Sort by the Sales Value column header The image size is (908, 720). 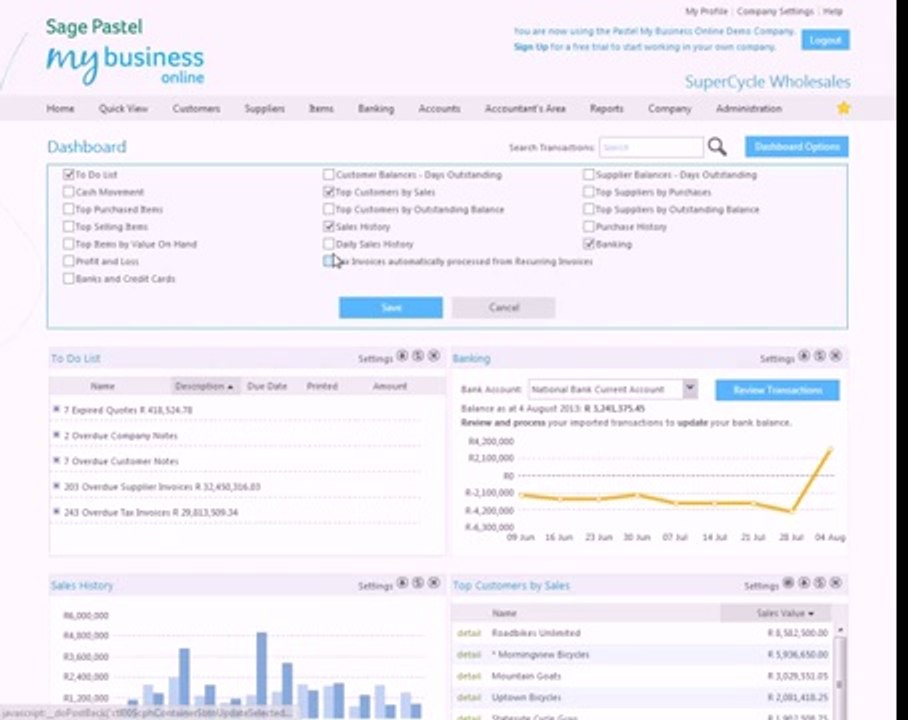tap(784, 613)
